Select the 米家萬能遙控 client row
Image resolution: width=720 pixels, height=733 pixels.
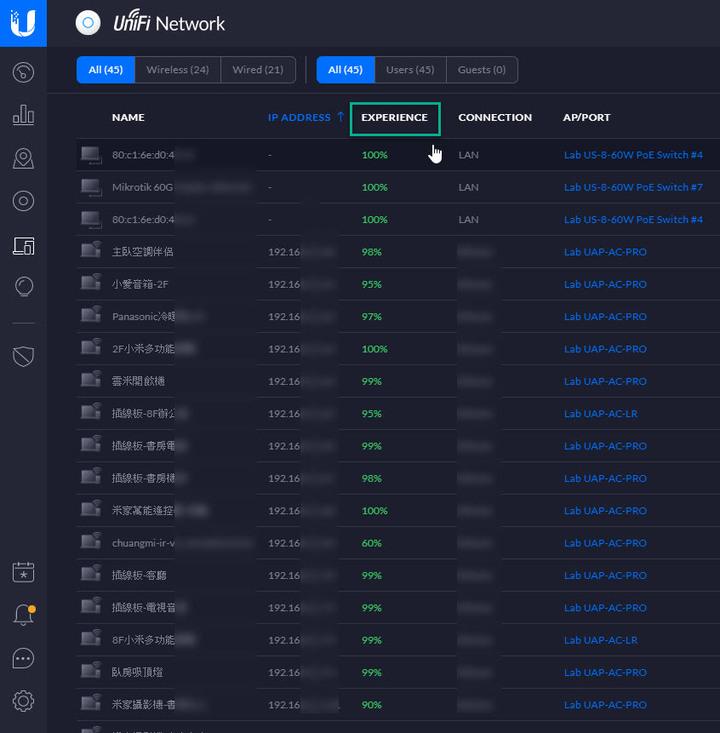(x=398, y=511)
